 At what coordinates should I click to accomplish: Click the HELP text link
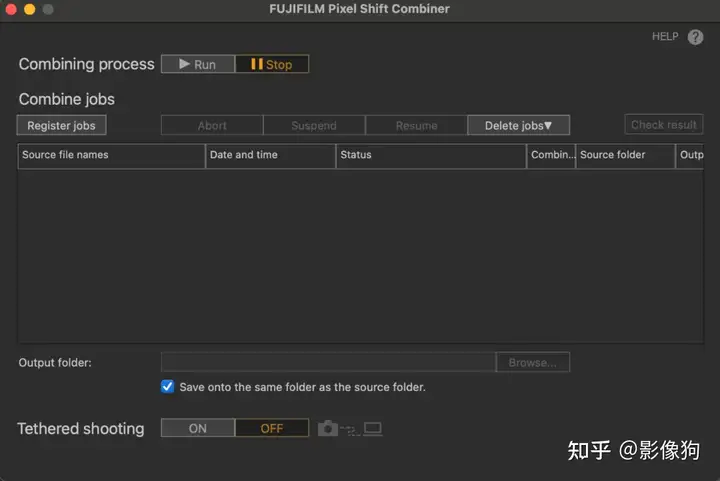tap(665, 36)
